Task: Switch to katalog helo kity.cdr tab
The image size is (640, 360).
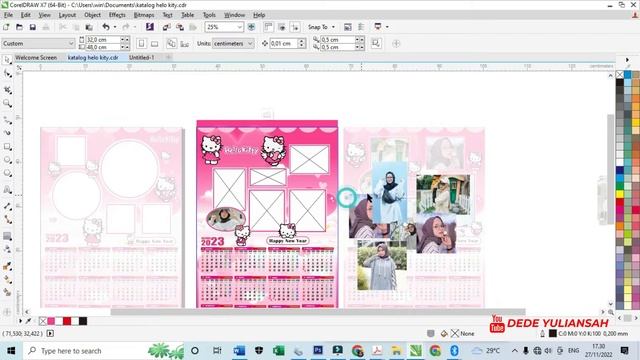Action: tap(93, 58)
